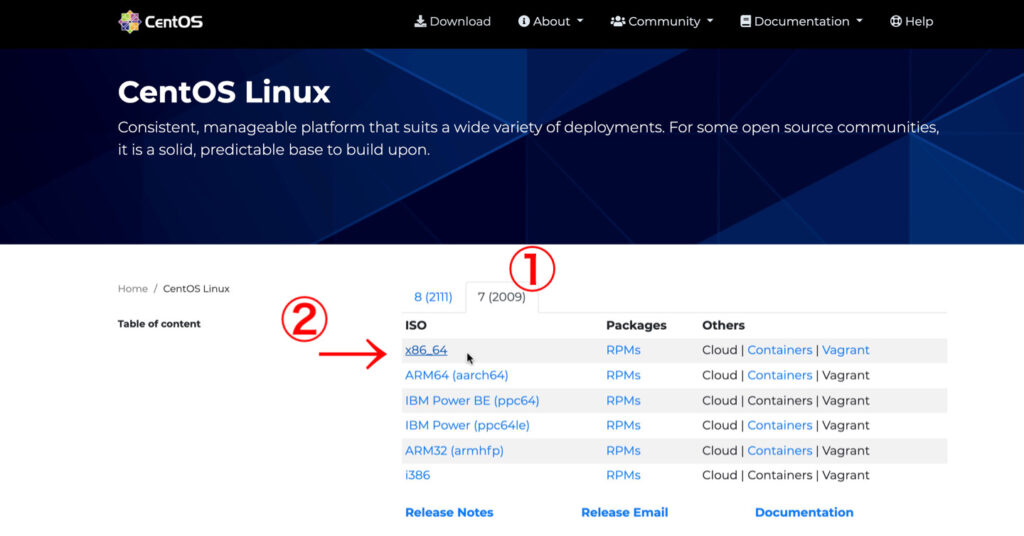
Task: Click the Packages column header
Action: click(x=636, y=325)
